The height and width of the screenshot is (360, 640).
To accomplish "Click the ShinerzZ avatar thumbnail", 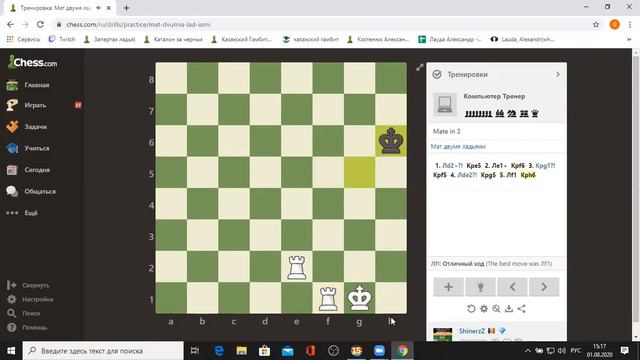I will 442,334.
